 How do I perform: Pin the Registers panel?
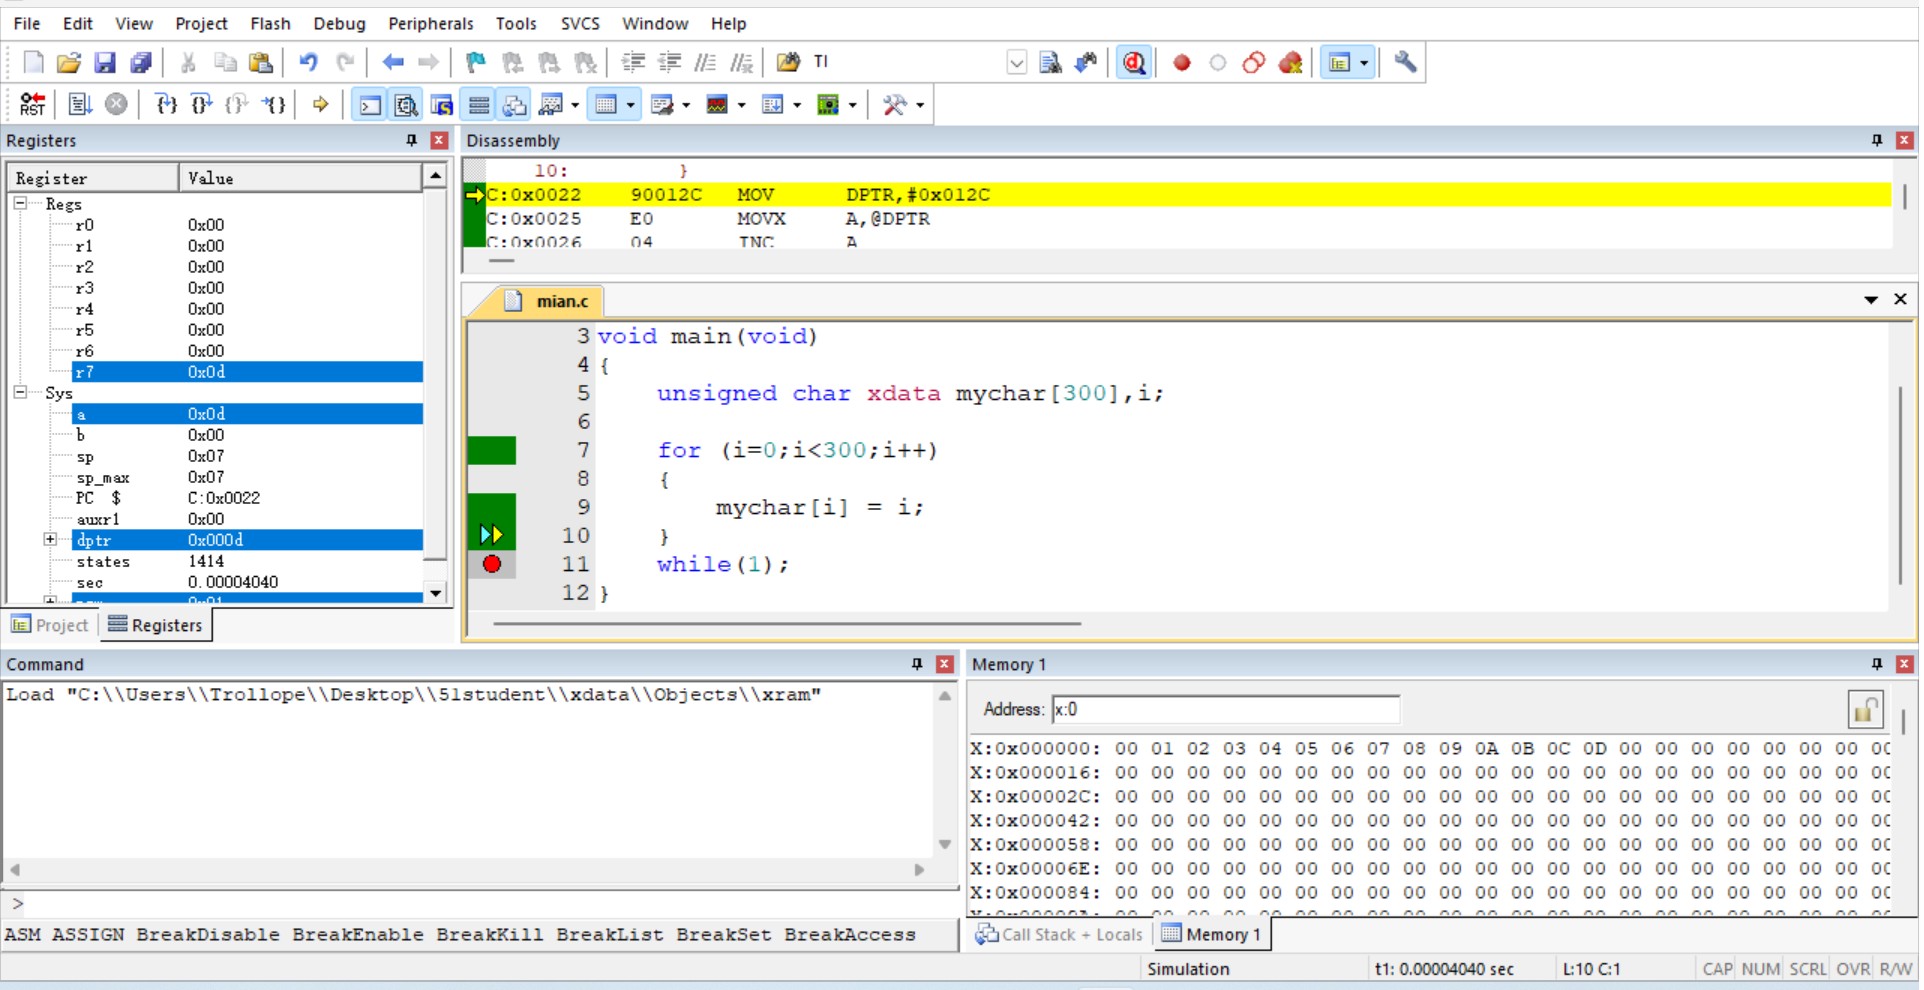(411, 140)
